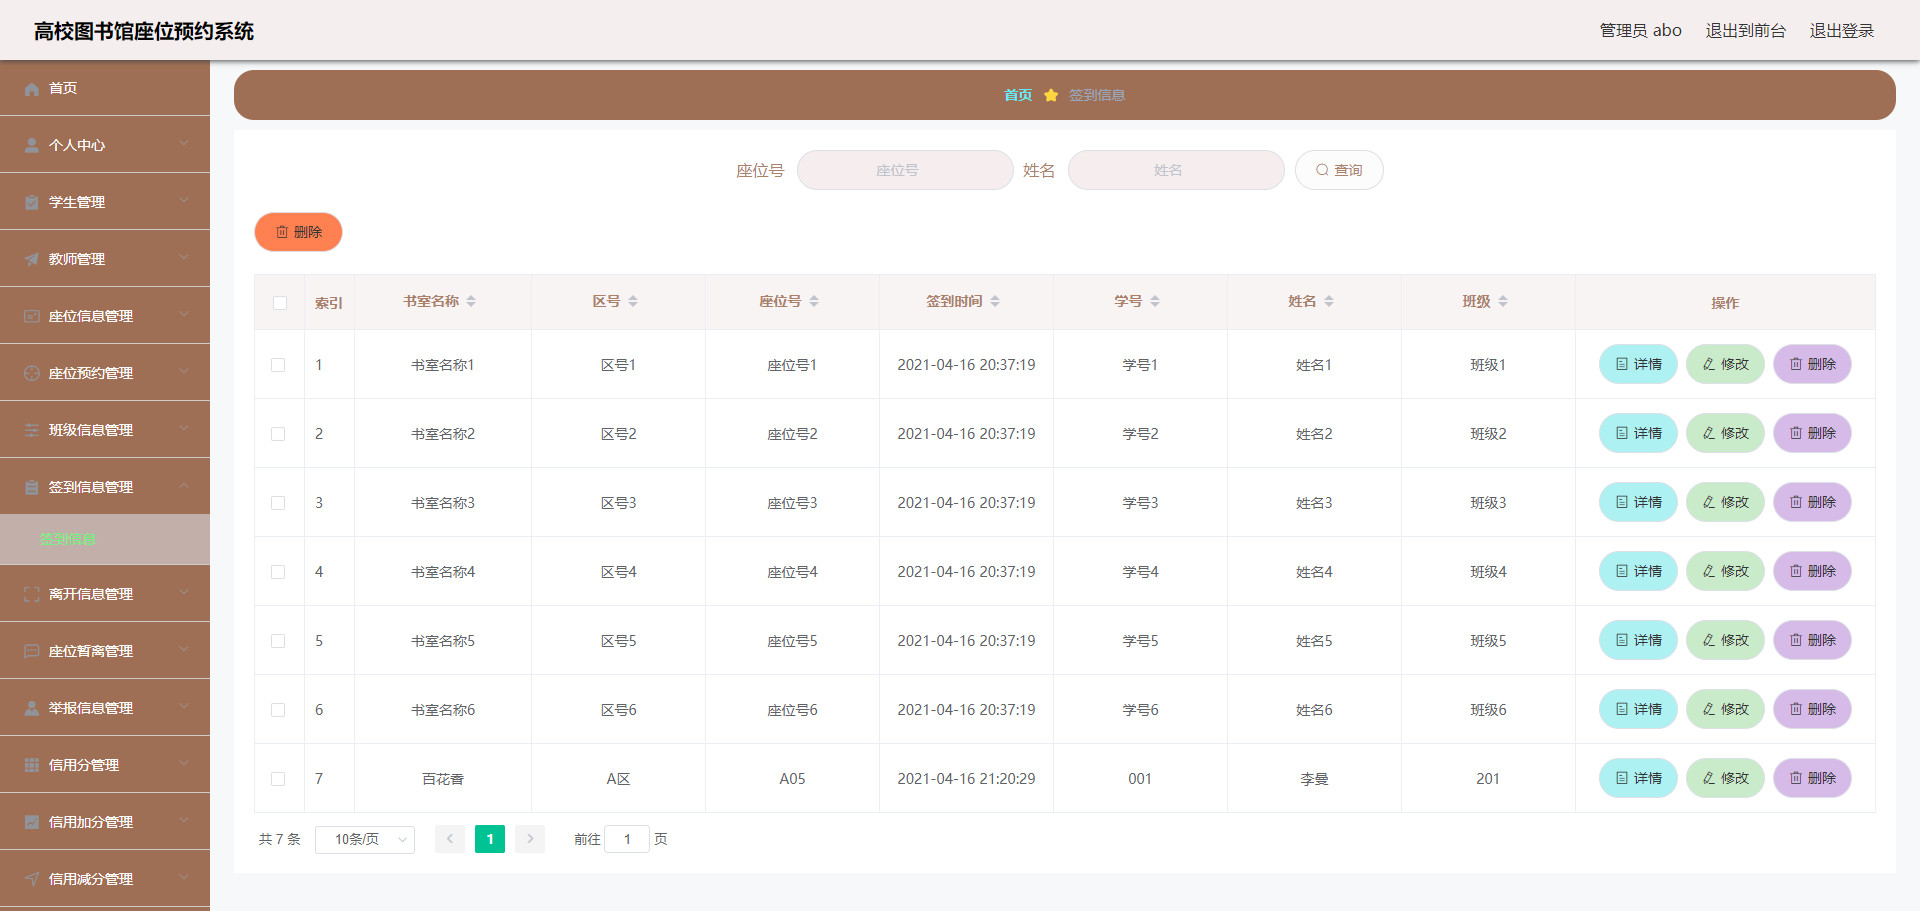
Task: Open the 座位预约管理 menu
Action: pyautogui.click(x=105, y=373)
